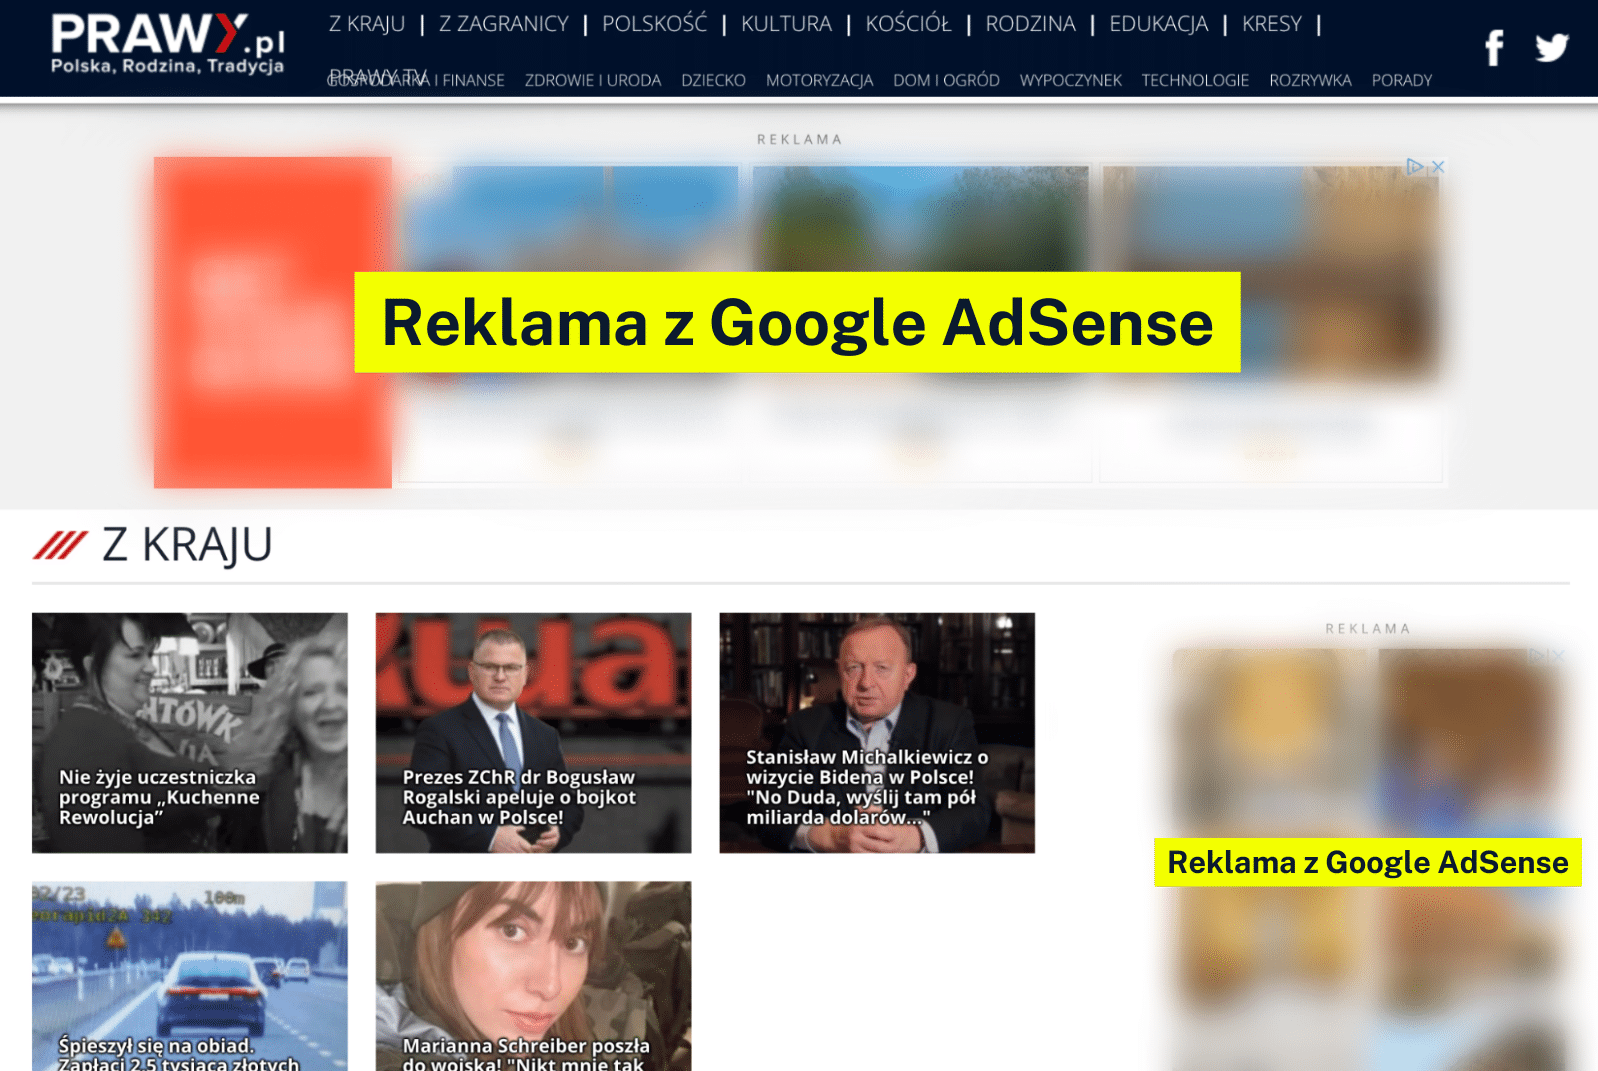
Task: Click the Z KRAJU section heading
Action: tap(186, 546)
